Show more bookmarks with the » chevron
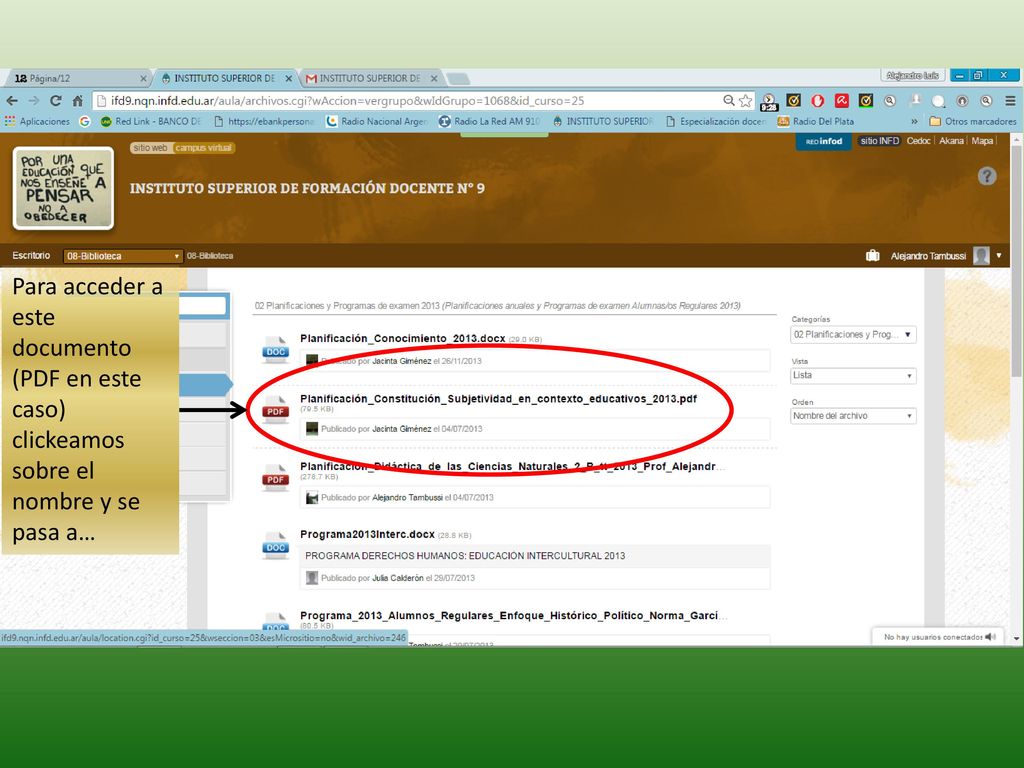1024x768 pixels. pos(914,121)
